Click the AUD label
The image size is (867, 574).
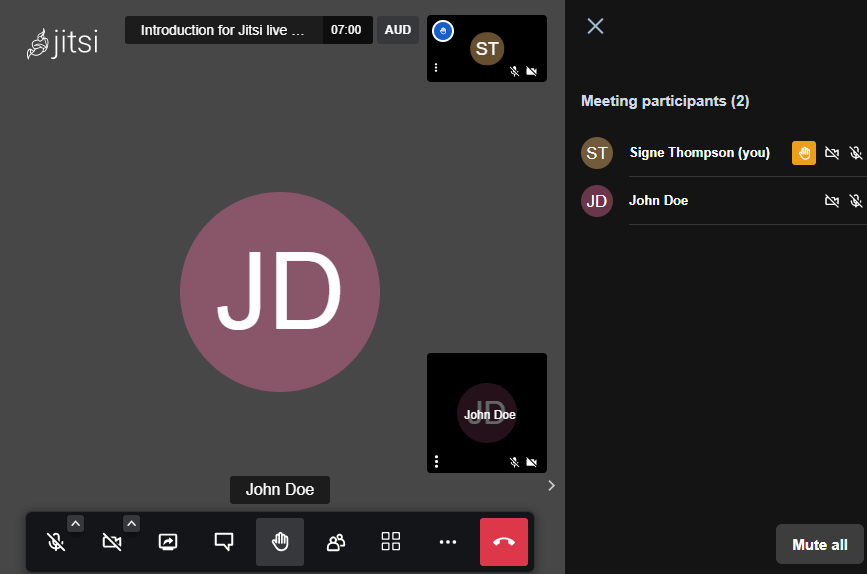(398, 30)
